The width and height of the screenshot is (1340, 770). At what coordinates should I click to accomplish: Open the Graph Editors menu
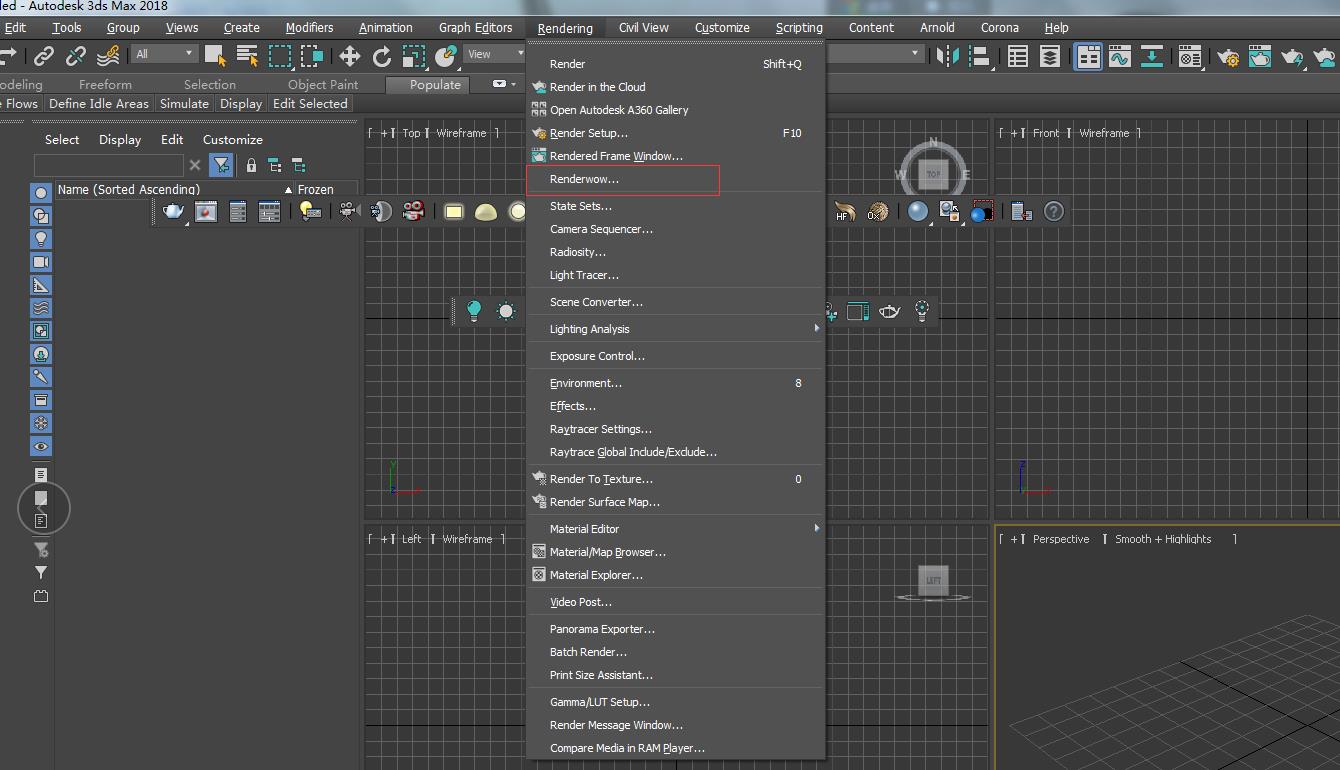(x=475, y=27)
